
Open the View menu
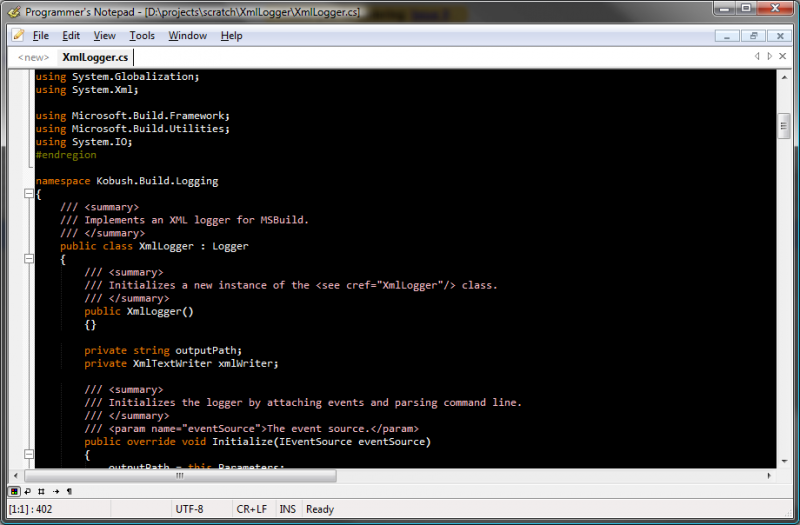[104, 35]
